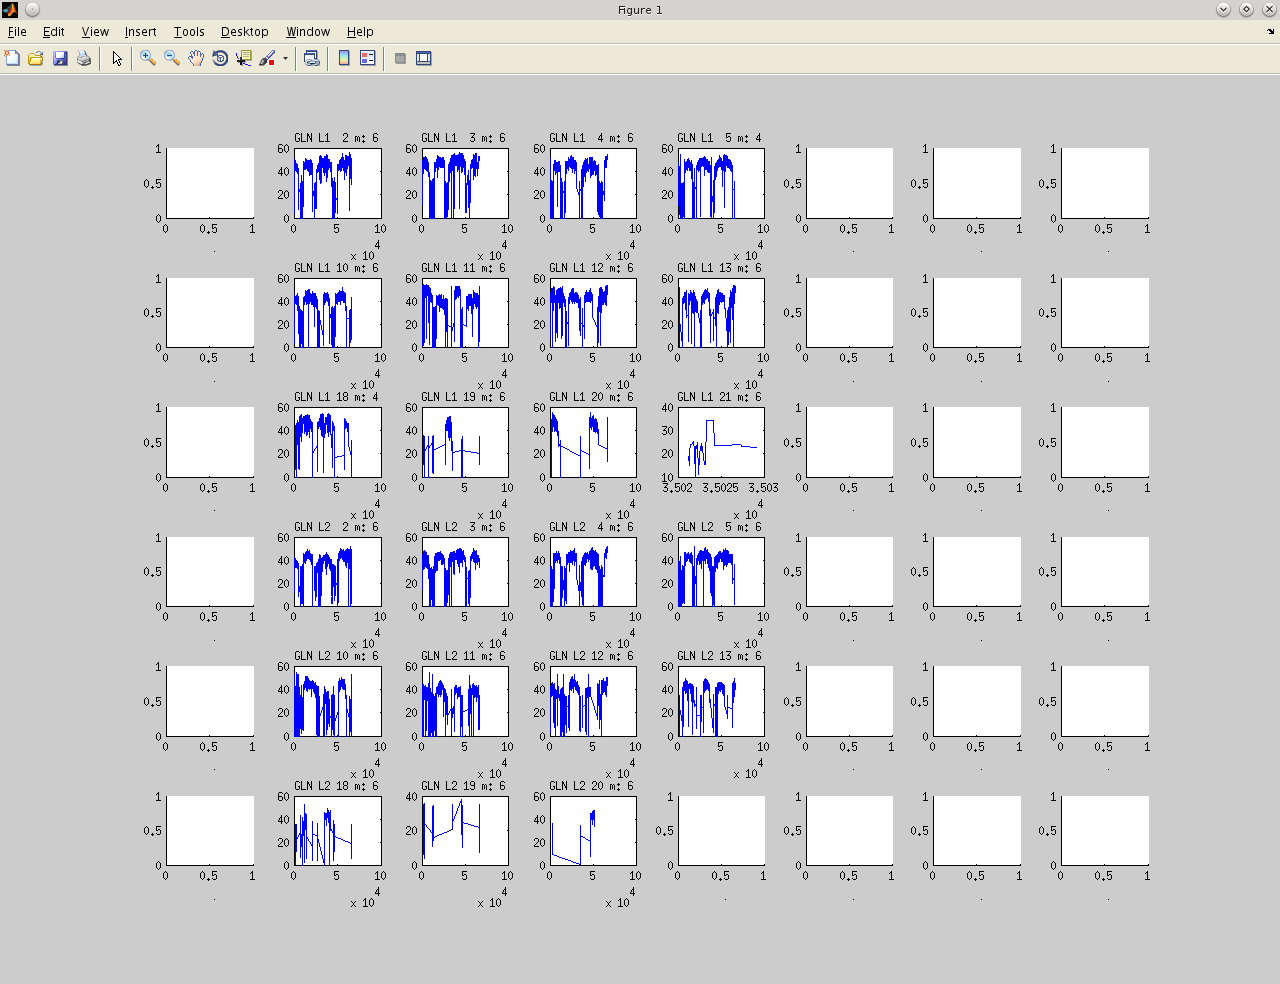The width and height of the screenshot is (1280, 984).
Task: Save the figure with floppy disk icon
Action: 60,58
